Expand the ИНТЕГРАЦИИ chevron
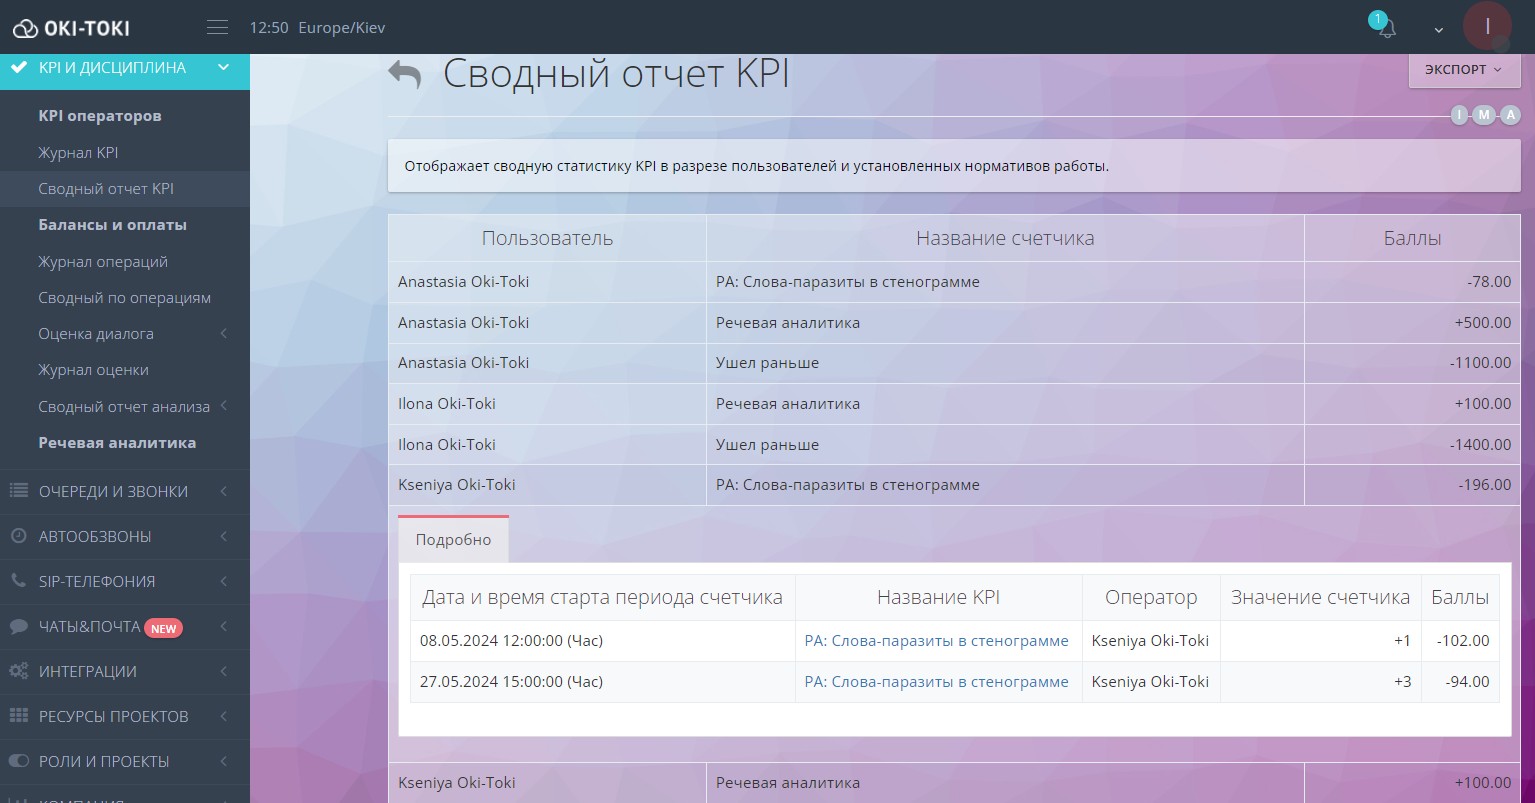Screen dimensions: 1535x803 (x=224, y=671)
